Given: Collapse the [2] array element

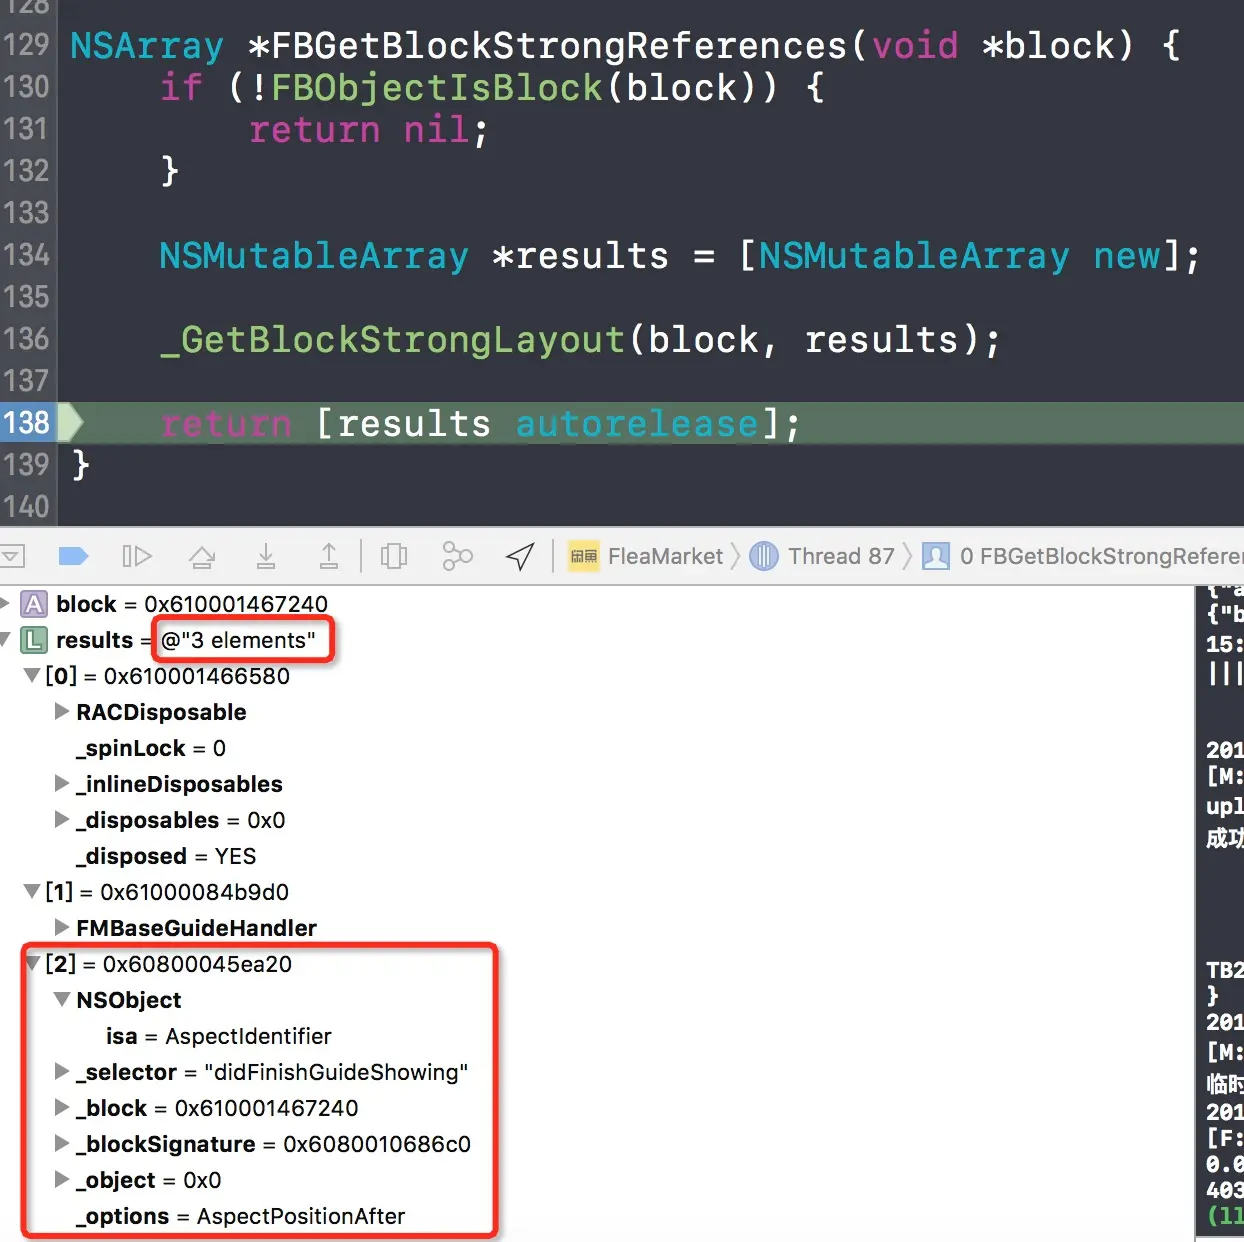Looking at the screenshot, I should click(x=32, y=964).
